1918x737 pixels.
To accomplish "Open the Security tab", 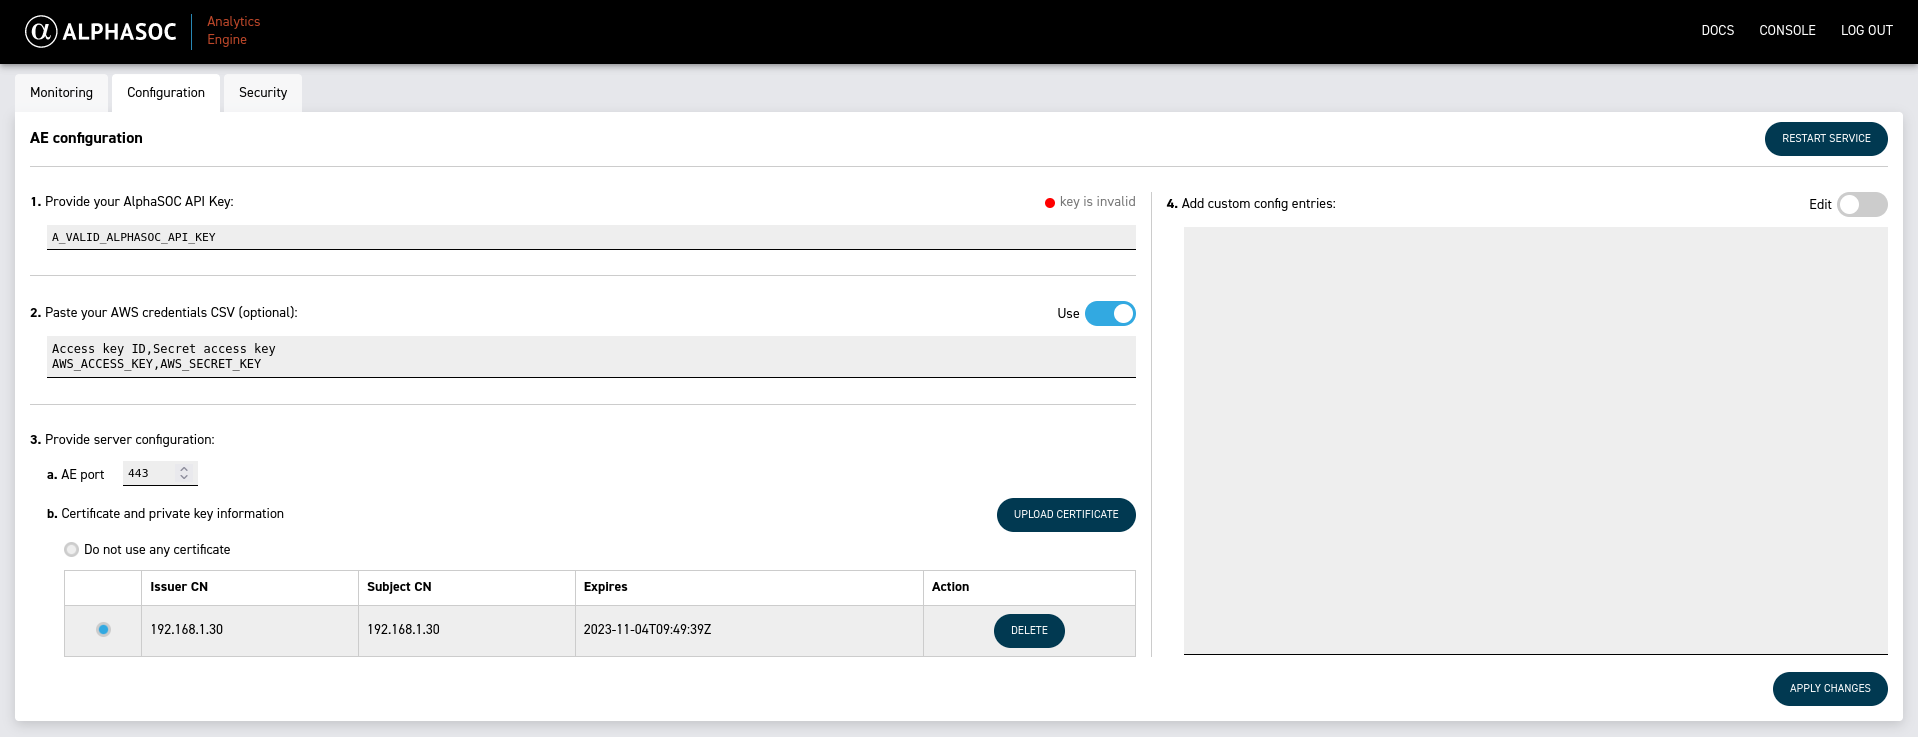I will [x=263, y=93].
